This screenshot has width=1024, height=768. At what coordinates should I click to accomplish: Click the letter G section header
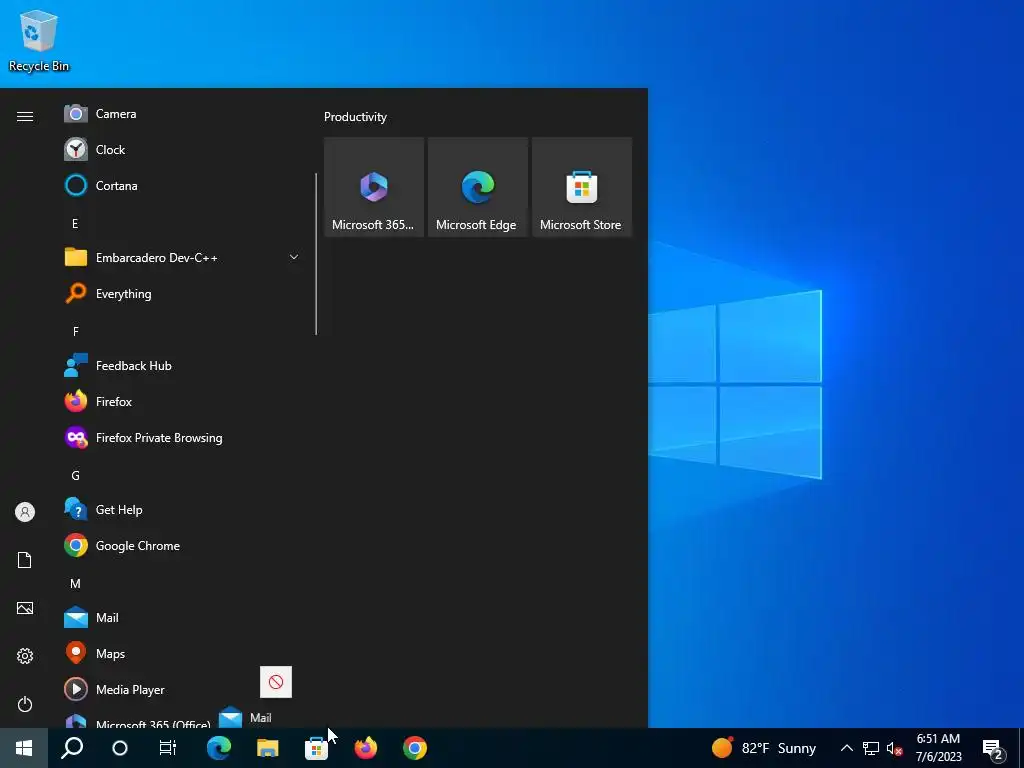75,475
